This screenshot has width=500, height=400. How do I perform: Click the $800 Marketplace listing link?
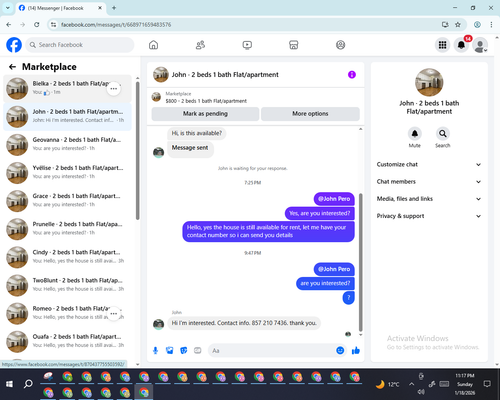[x=206, y=101]
